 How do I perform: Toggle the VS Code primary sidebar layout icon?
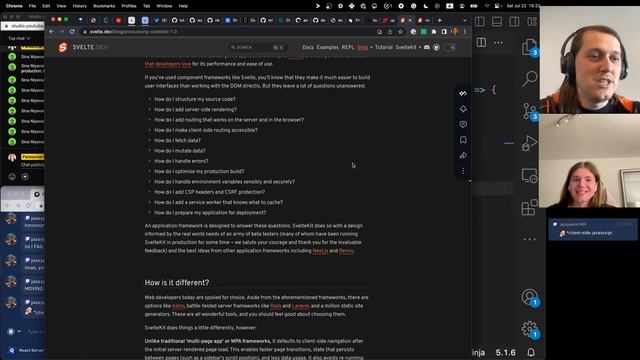coord(480,22)
